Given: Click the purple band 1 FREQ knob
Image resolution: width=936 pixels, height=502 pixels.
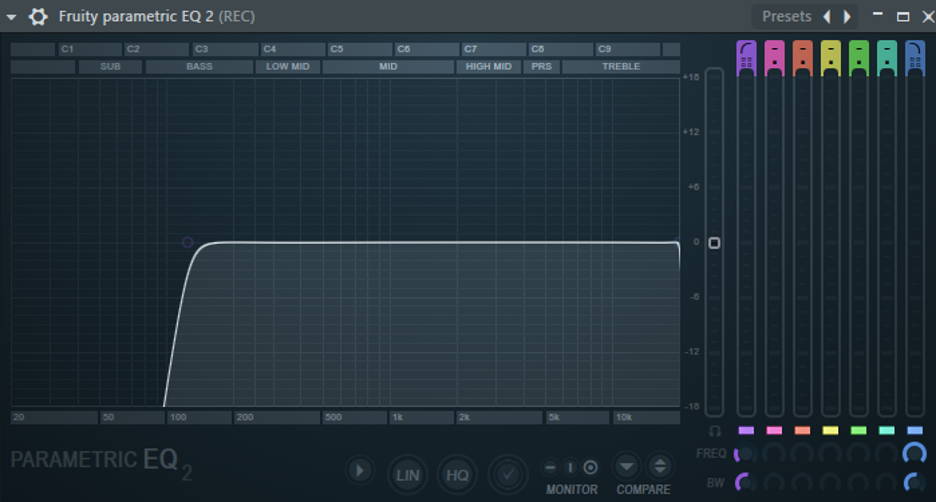Looking at the screenshot, I should [744, 454].
